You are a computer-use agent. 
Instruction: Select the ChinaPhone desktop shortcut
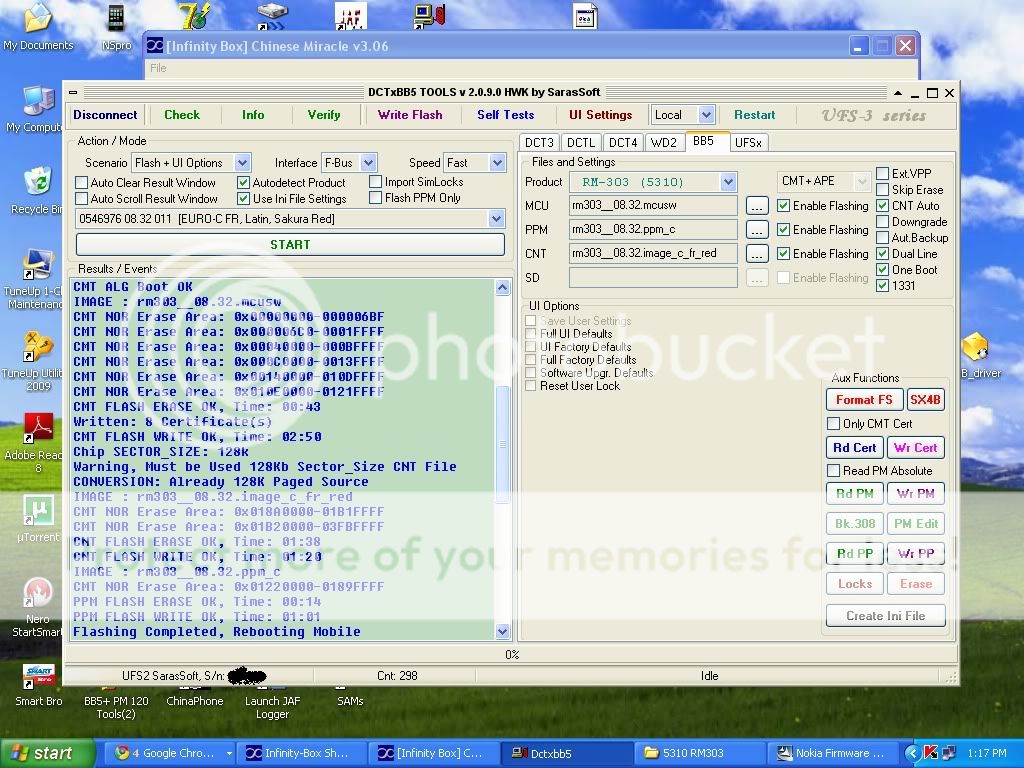pyautogui.click(x=195, y=700)
